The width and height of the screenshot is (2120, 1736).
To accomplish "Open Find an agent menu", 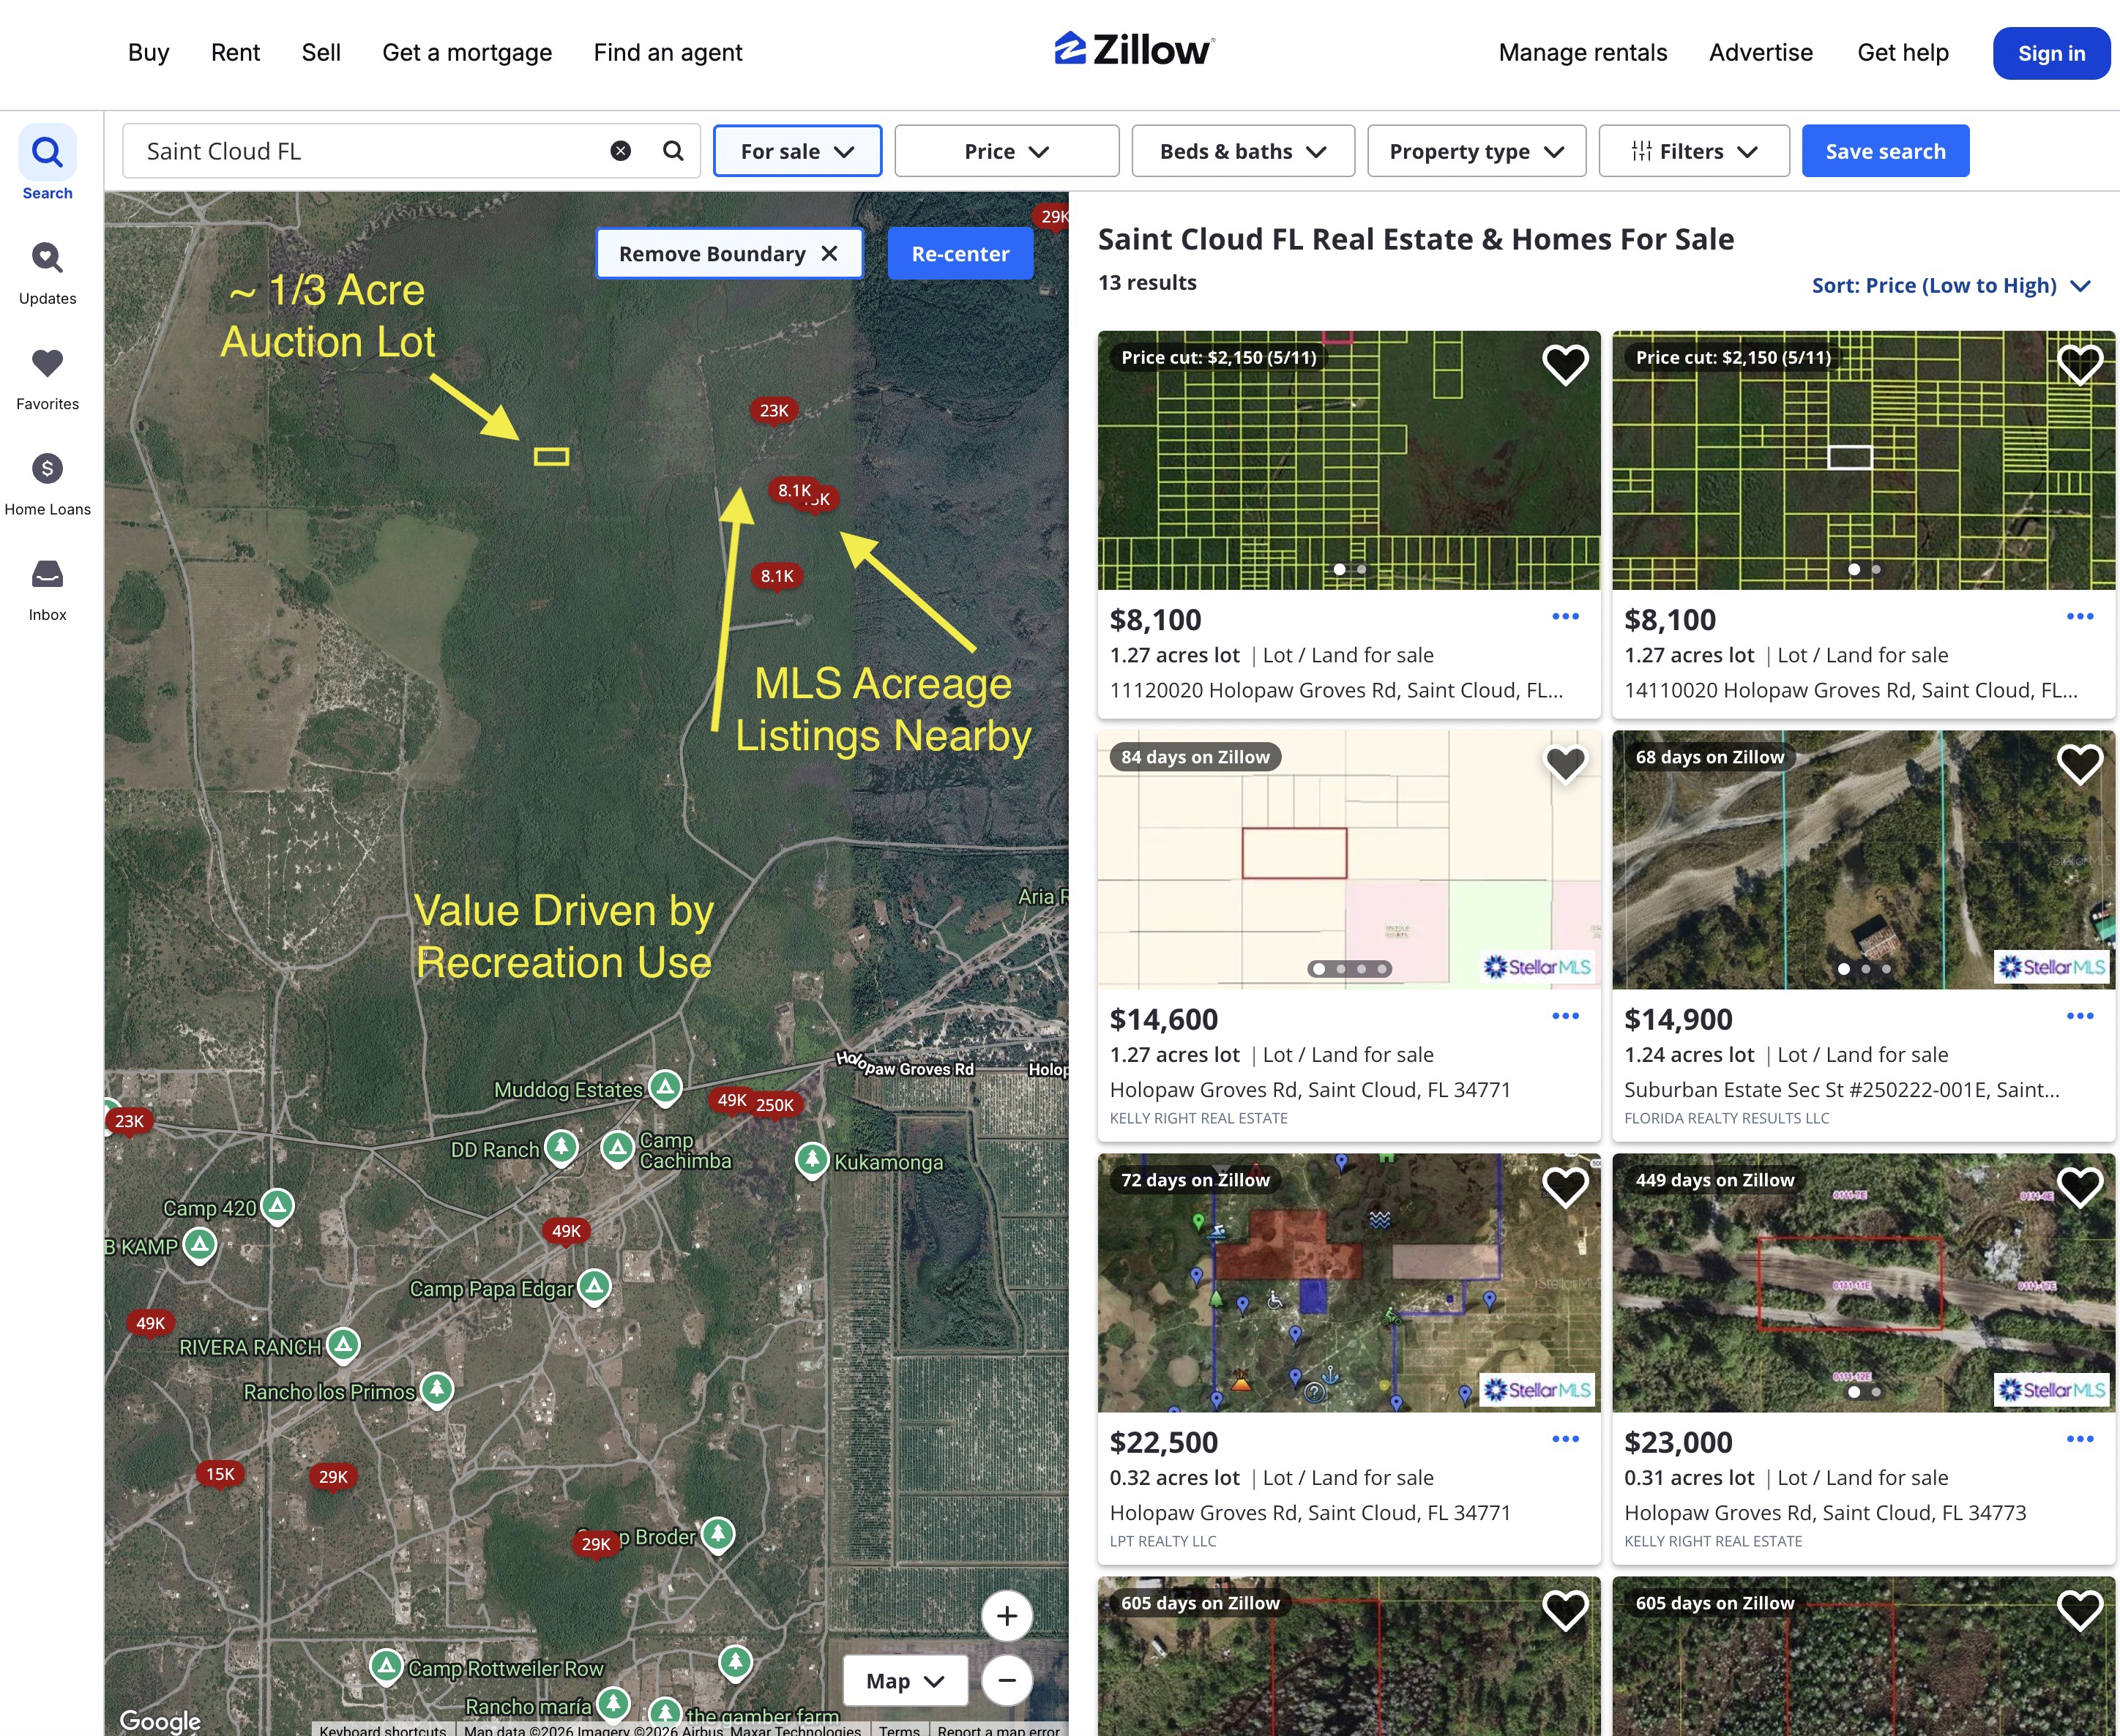I will [668, 52].
